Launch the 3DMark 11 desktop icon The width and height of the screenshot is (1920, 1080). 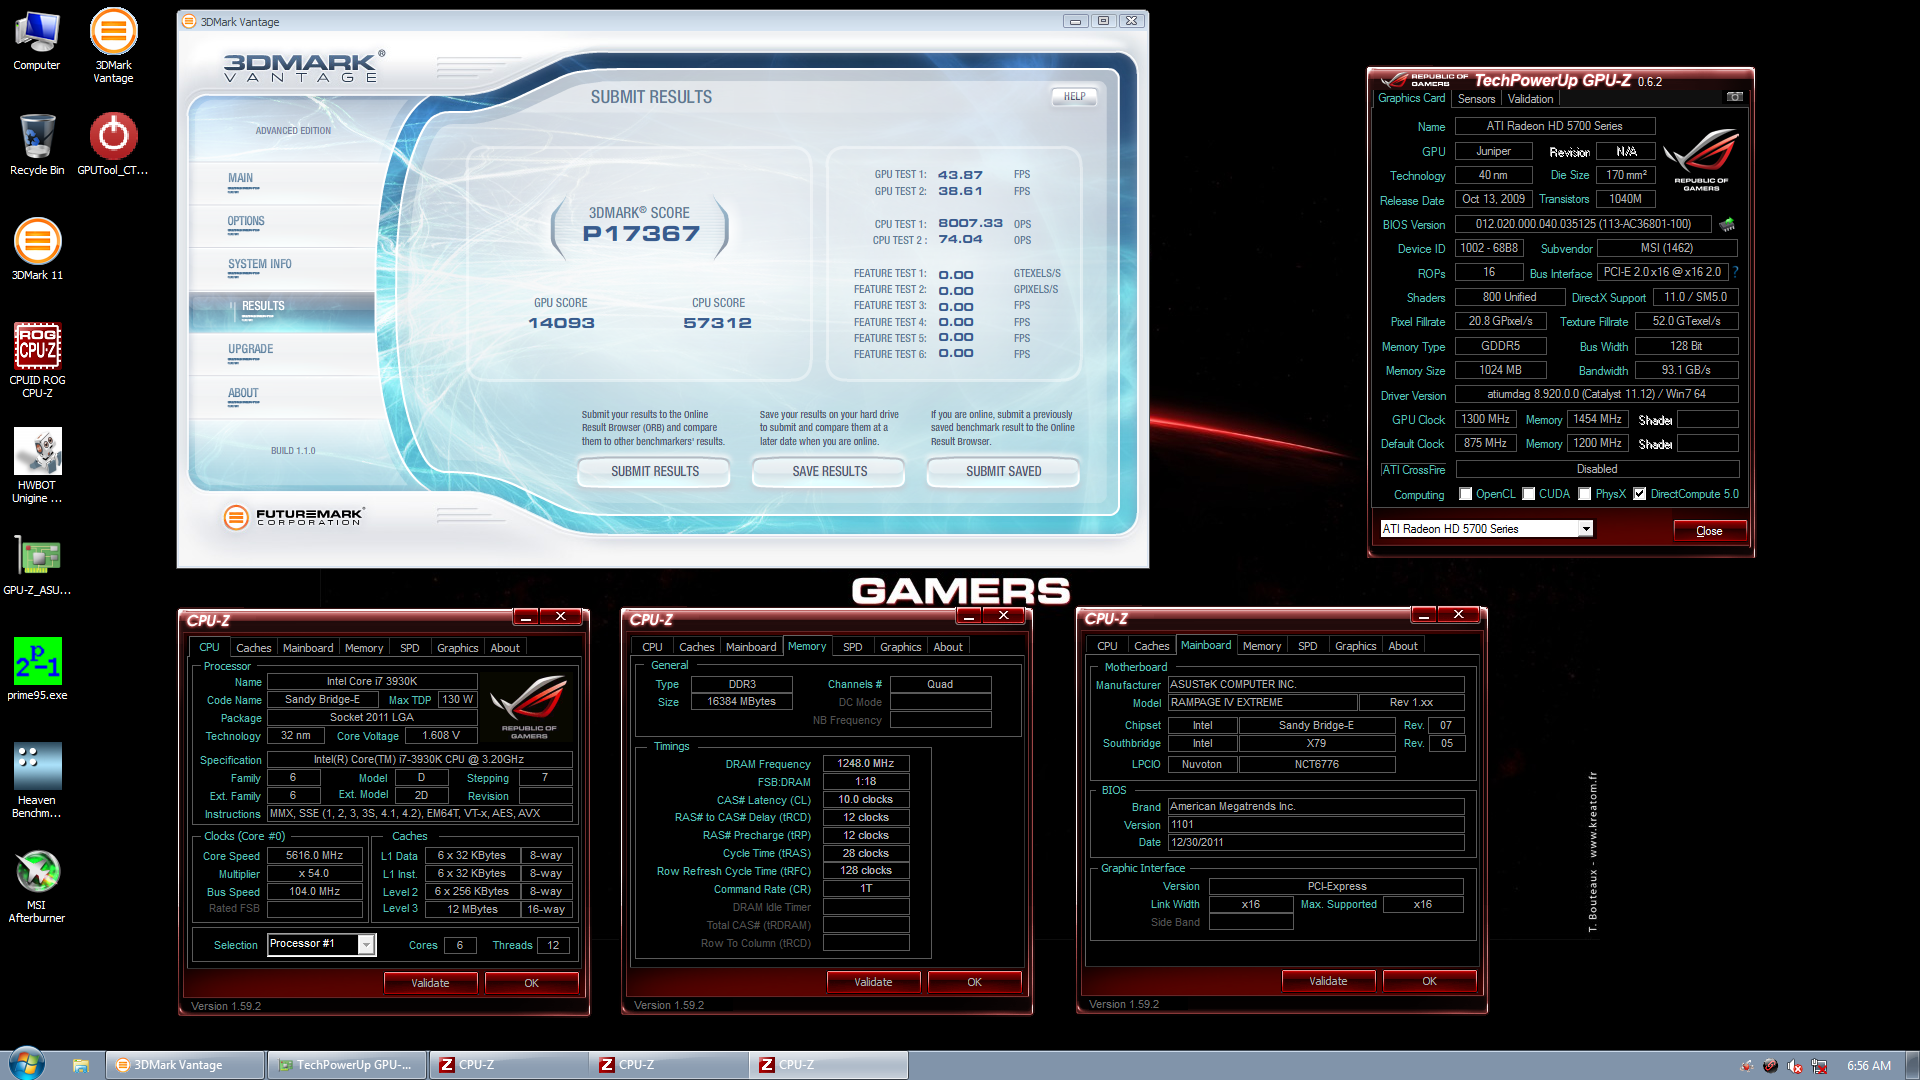tap(37, 249)
